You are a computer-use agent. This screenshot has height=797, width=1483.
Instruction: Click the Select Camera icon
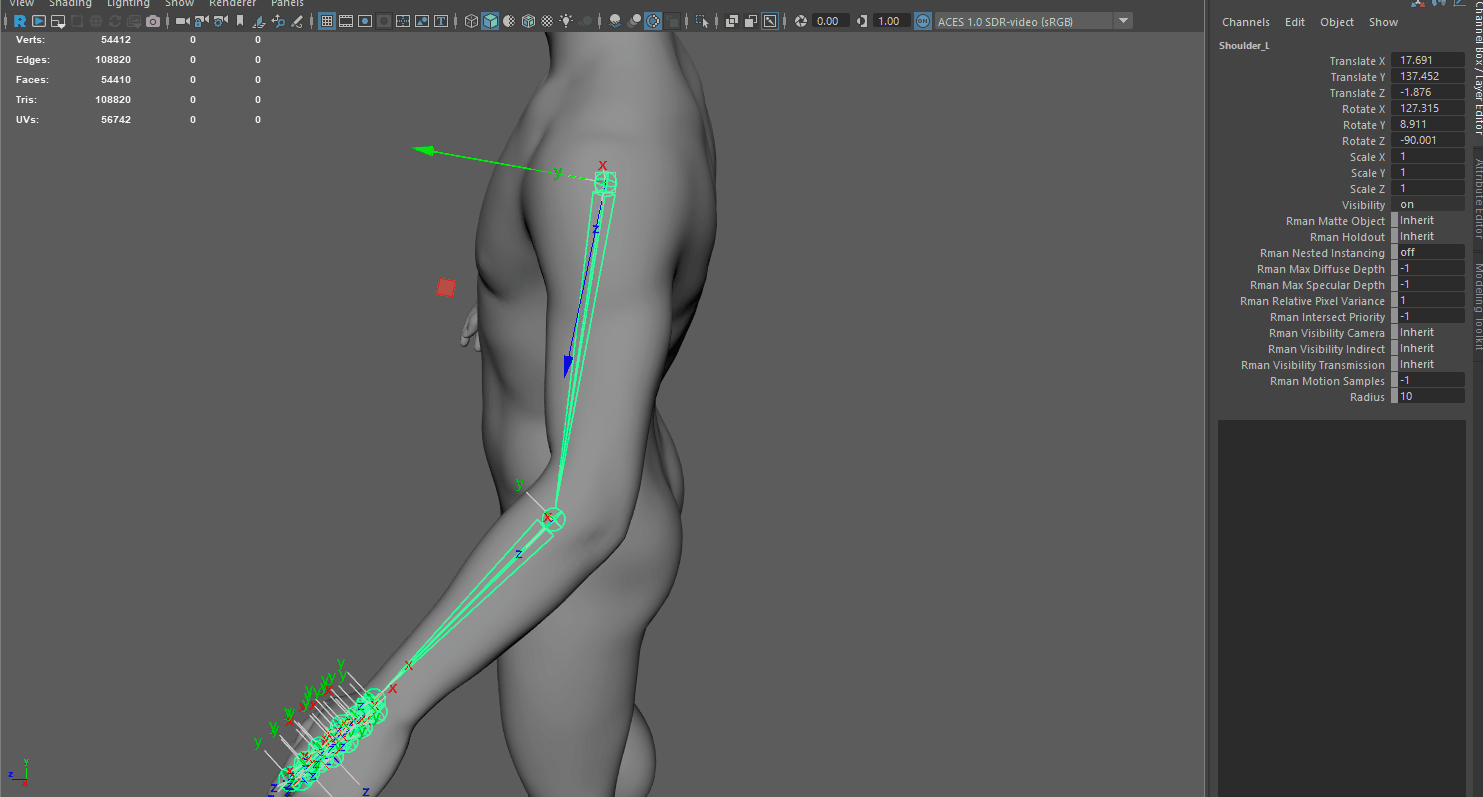(183, 21)
